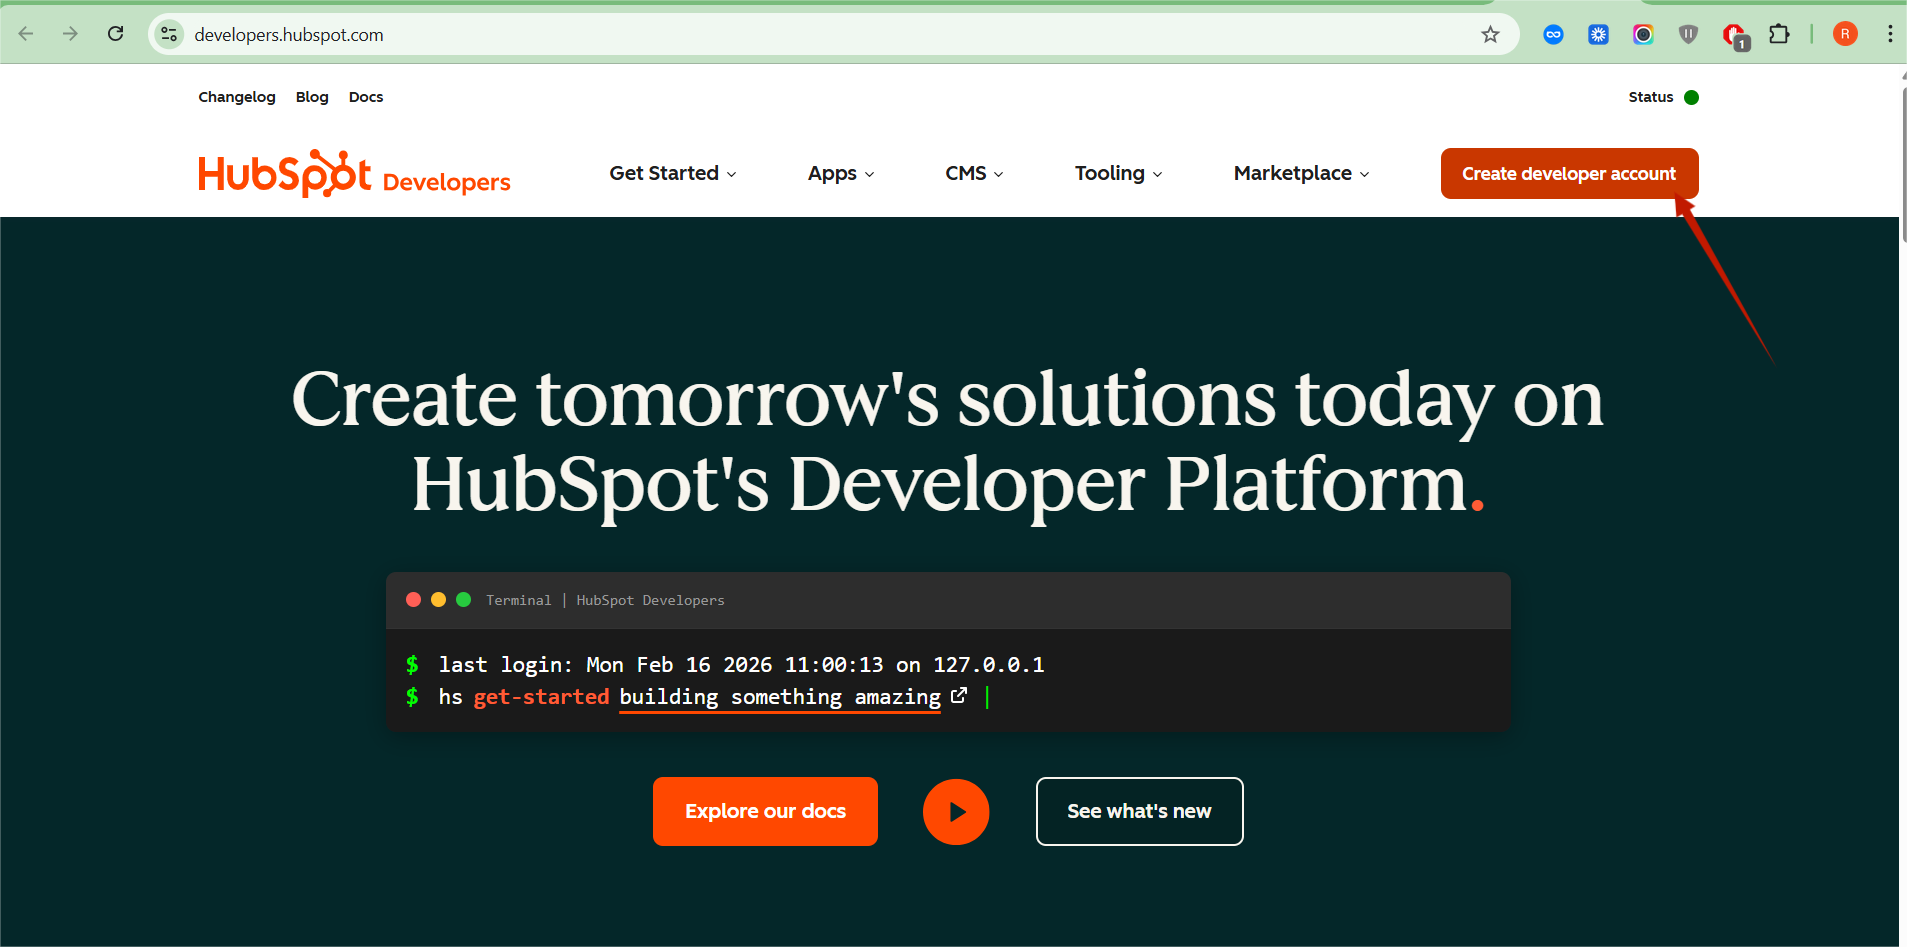Screen dimensions: 1907x947
Task: Click the HubSpot Developers logo
Action: coord(354,174)
